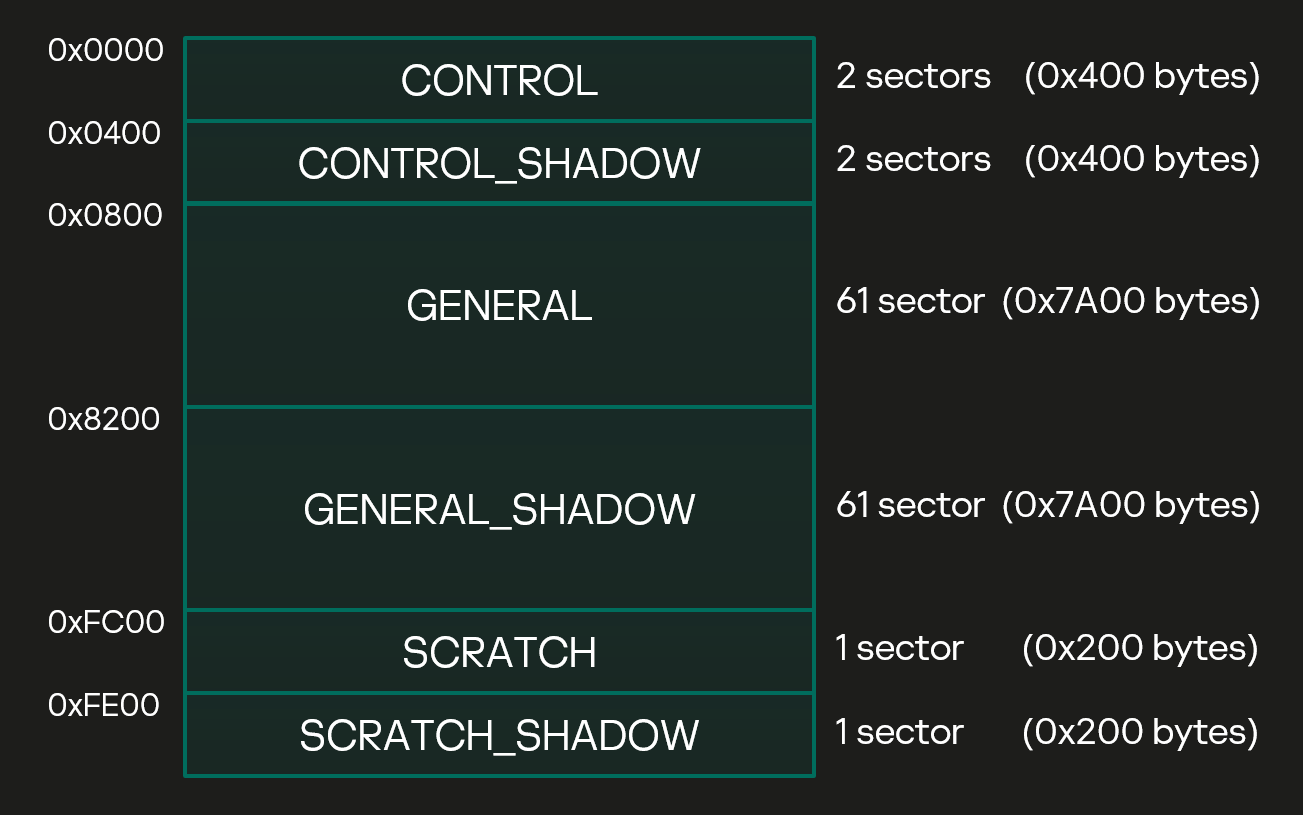Select "61 sector" beside the GENERAL block
Viewport: 1303px width, 815px height.
point(910,301)
